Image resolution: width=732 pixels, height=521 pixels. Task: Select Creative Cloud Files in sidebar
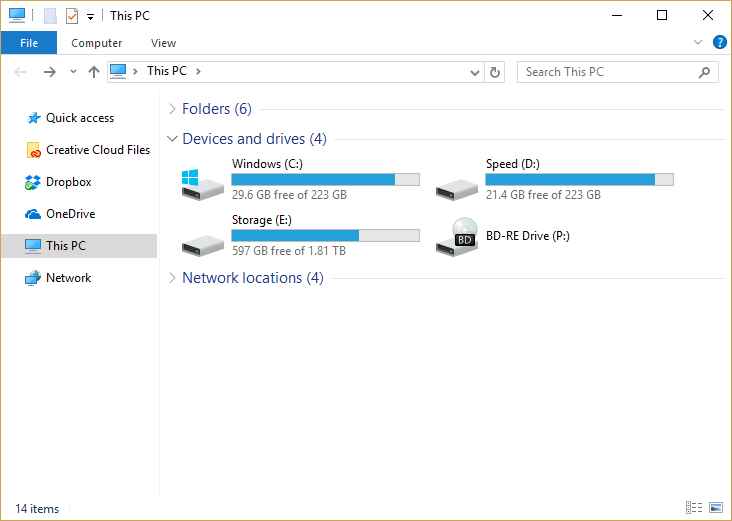(x=98, y=150)
